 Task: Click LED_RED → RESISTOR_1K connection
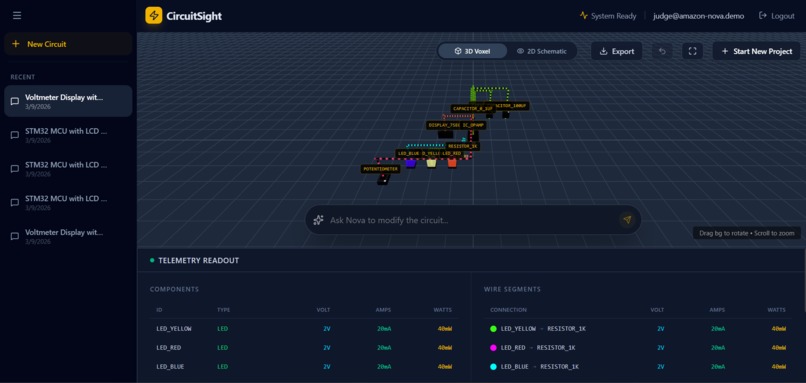538,348
